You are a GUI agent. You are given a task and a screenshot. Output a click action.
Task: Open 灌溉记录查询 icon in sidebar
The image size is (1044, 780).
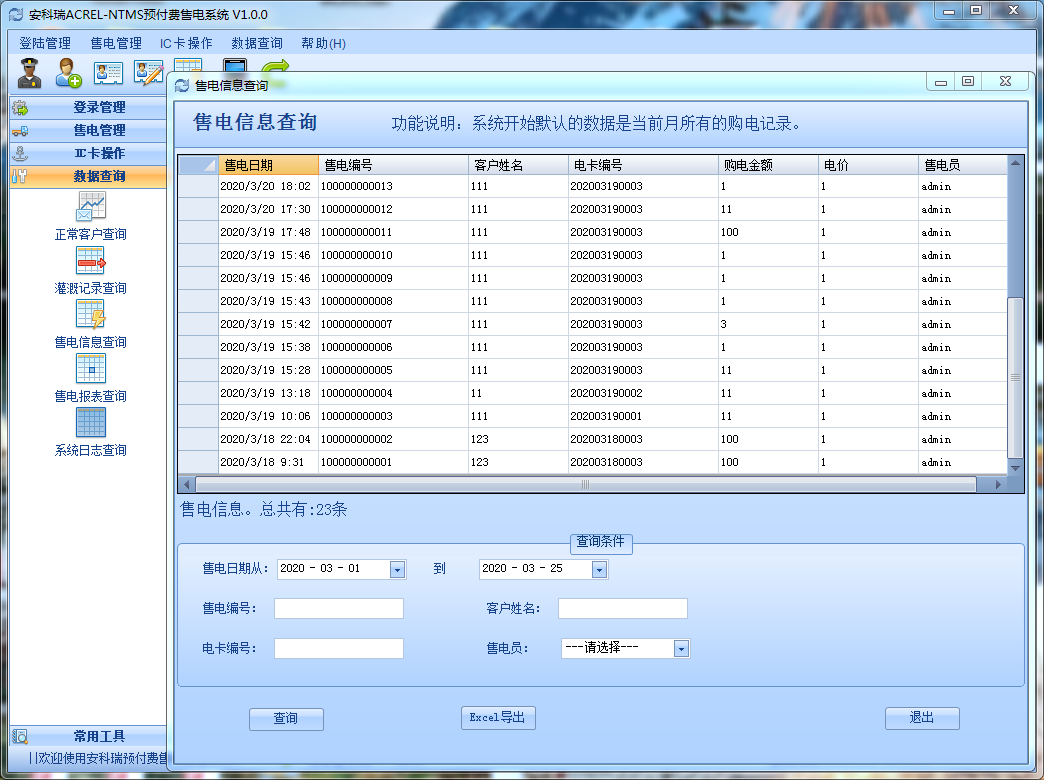point(91,260)
